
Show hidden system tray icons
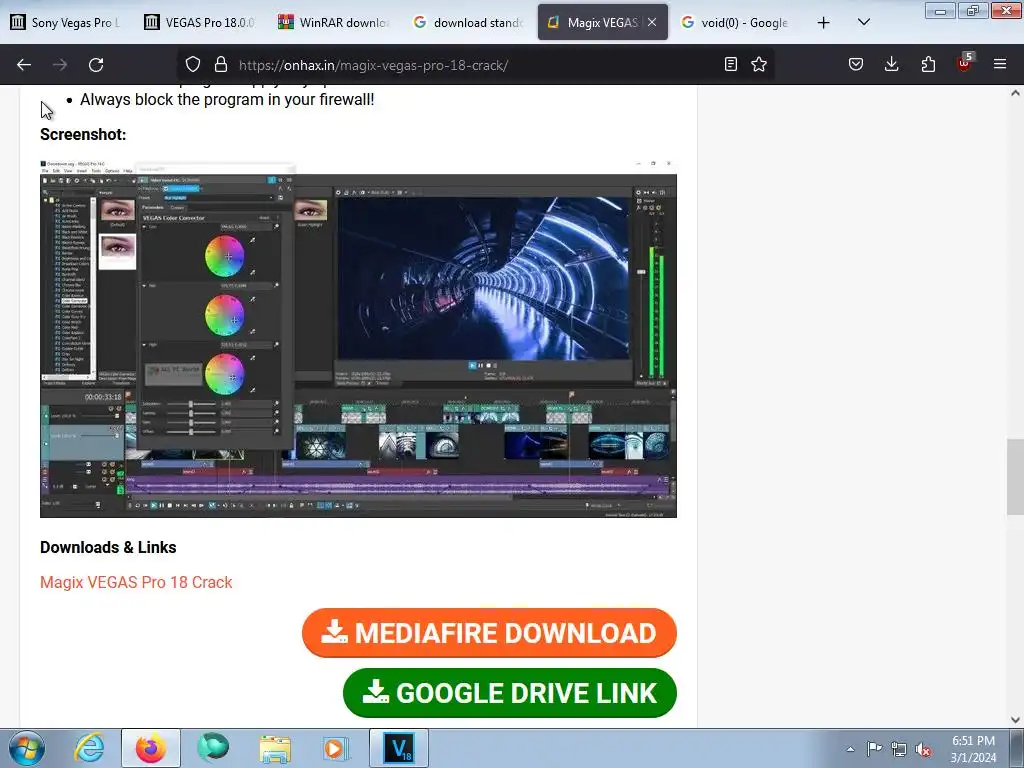(x=850, y=749)
